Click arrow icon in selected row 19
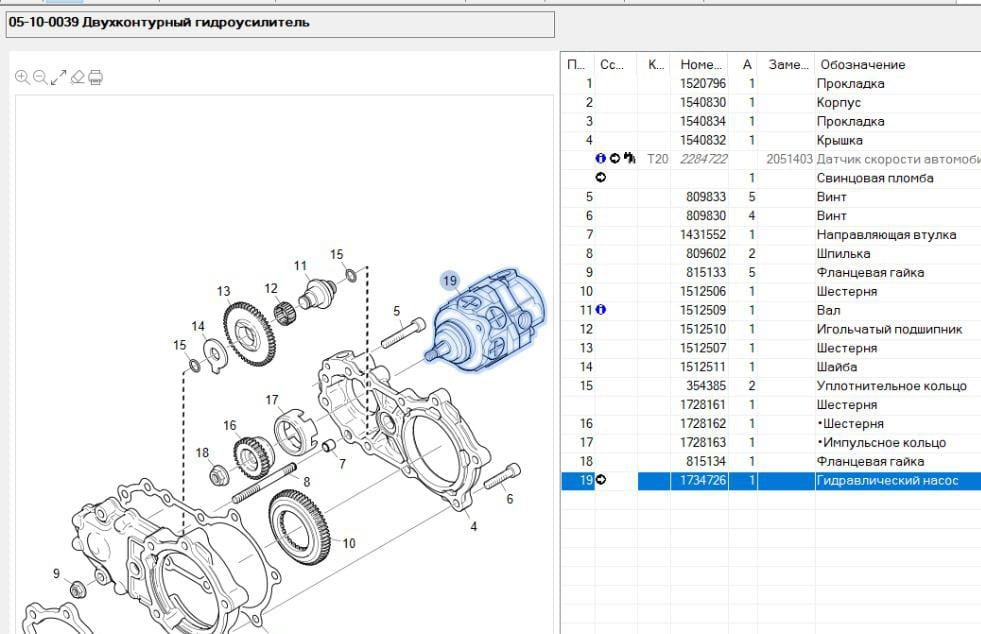This screenshot has height=634, width=981. (601, 481)
